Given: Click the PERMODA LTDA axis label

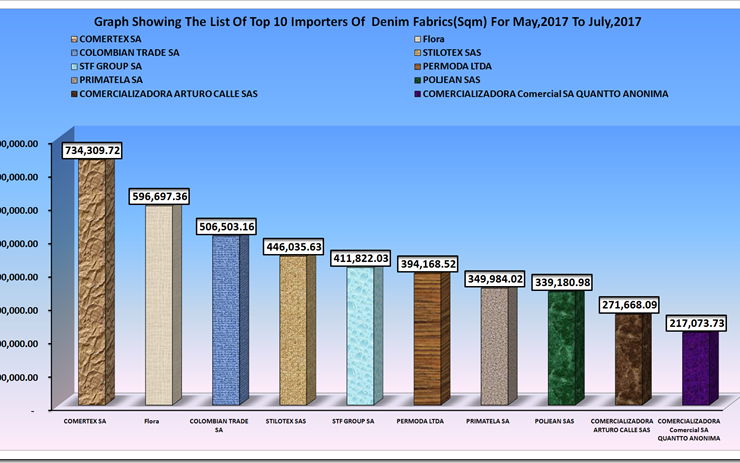Looking at the screenshot, I should (420, 421).
